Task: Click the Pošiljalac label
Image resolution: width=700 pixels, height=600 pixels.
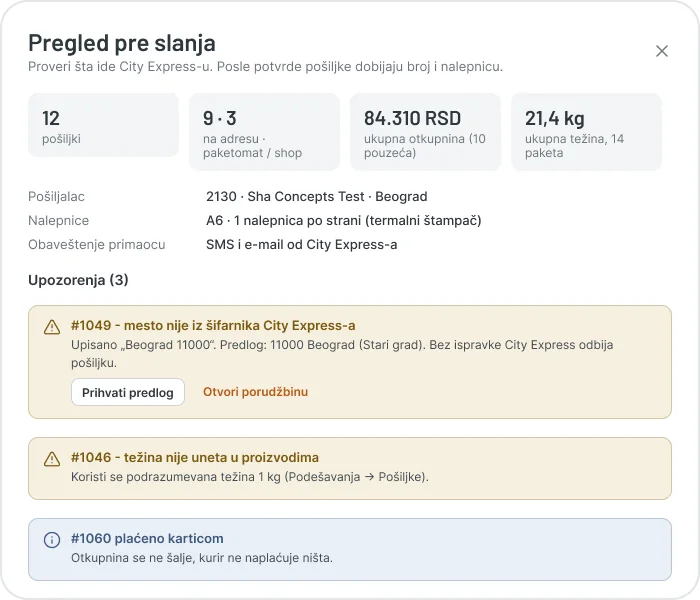Action: click(56, 196)
